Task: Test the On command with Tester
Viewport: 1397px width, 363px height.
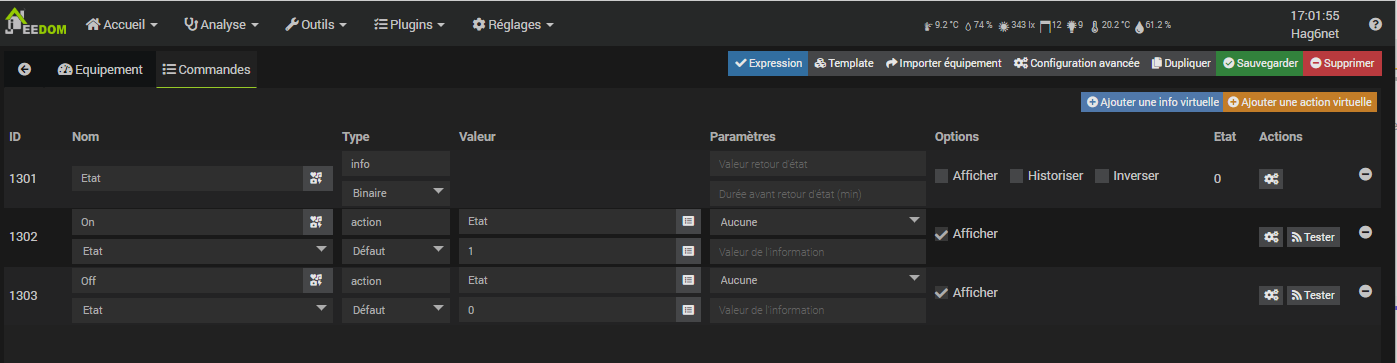Action: point(1313,237)
